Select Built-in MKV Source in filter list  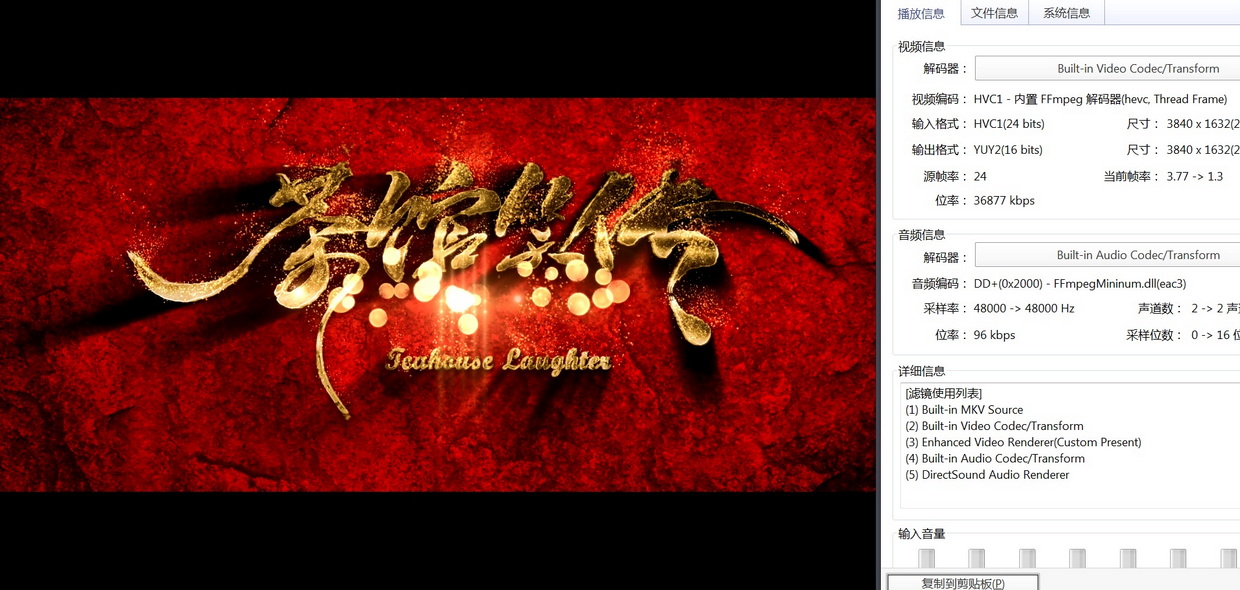pos(964,410)
